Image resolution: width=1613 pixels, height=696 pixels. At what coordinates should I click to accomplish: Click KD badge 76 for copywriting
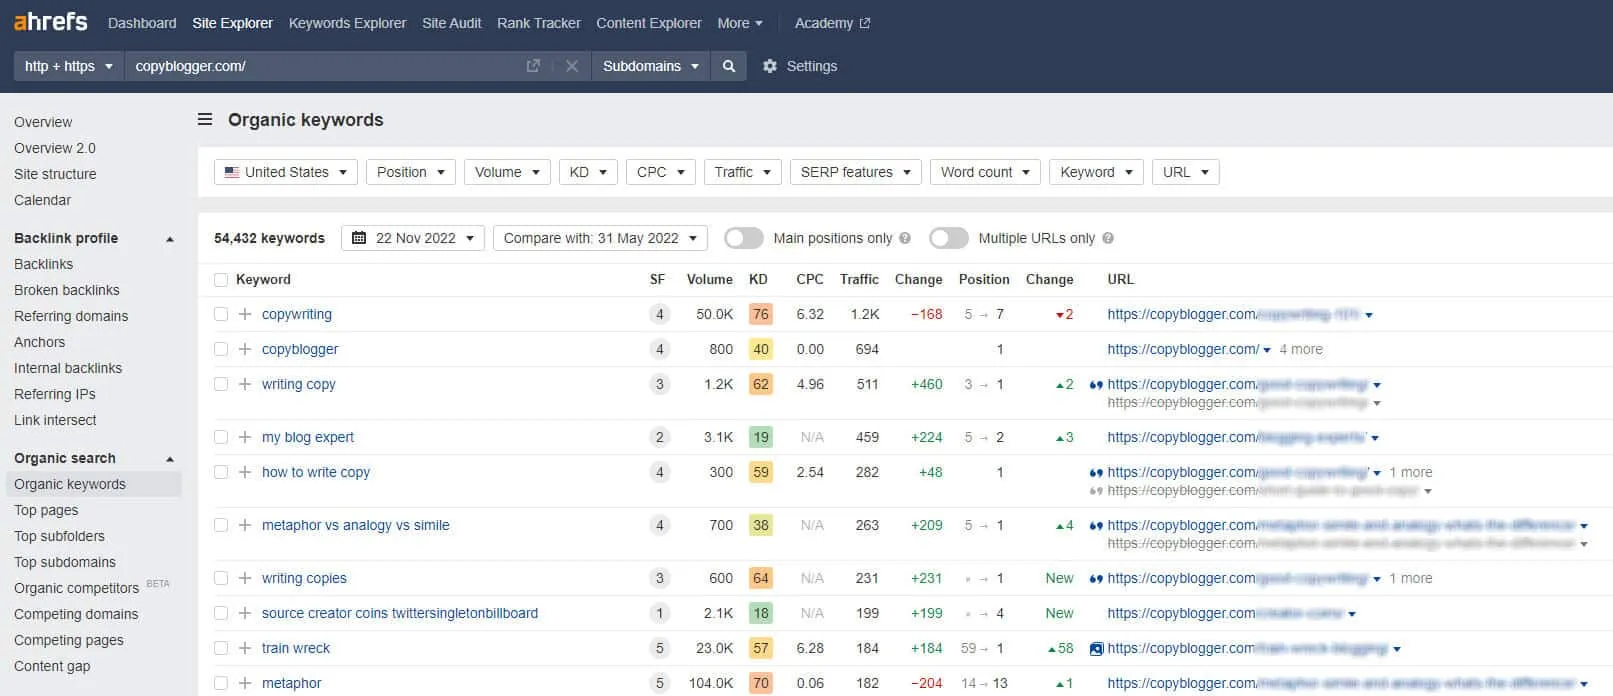click(761, 314)
